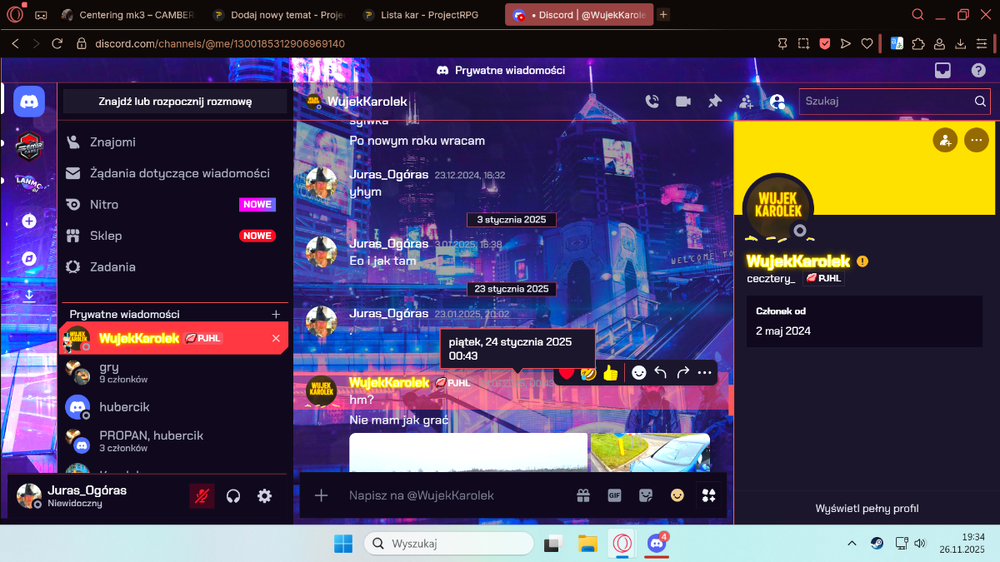Screen dimensions: 1000x562
Task: Open more options on profile banner
Action: 976,140
